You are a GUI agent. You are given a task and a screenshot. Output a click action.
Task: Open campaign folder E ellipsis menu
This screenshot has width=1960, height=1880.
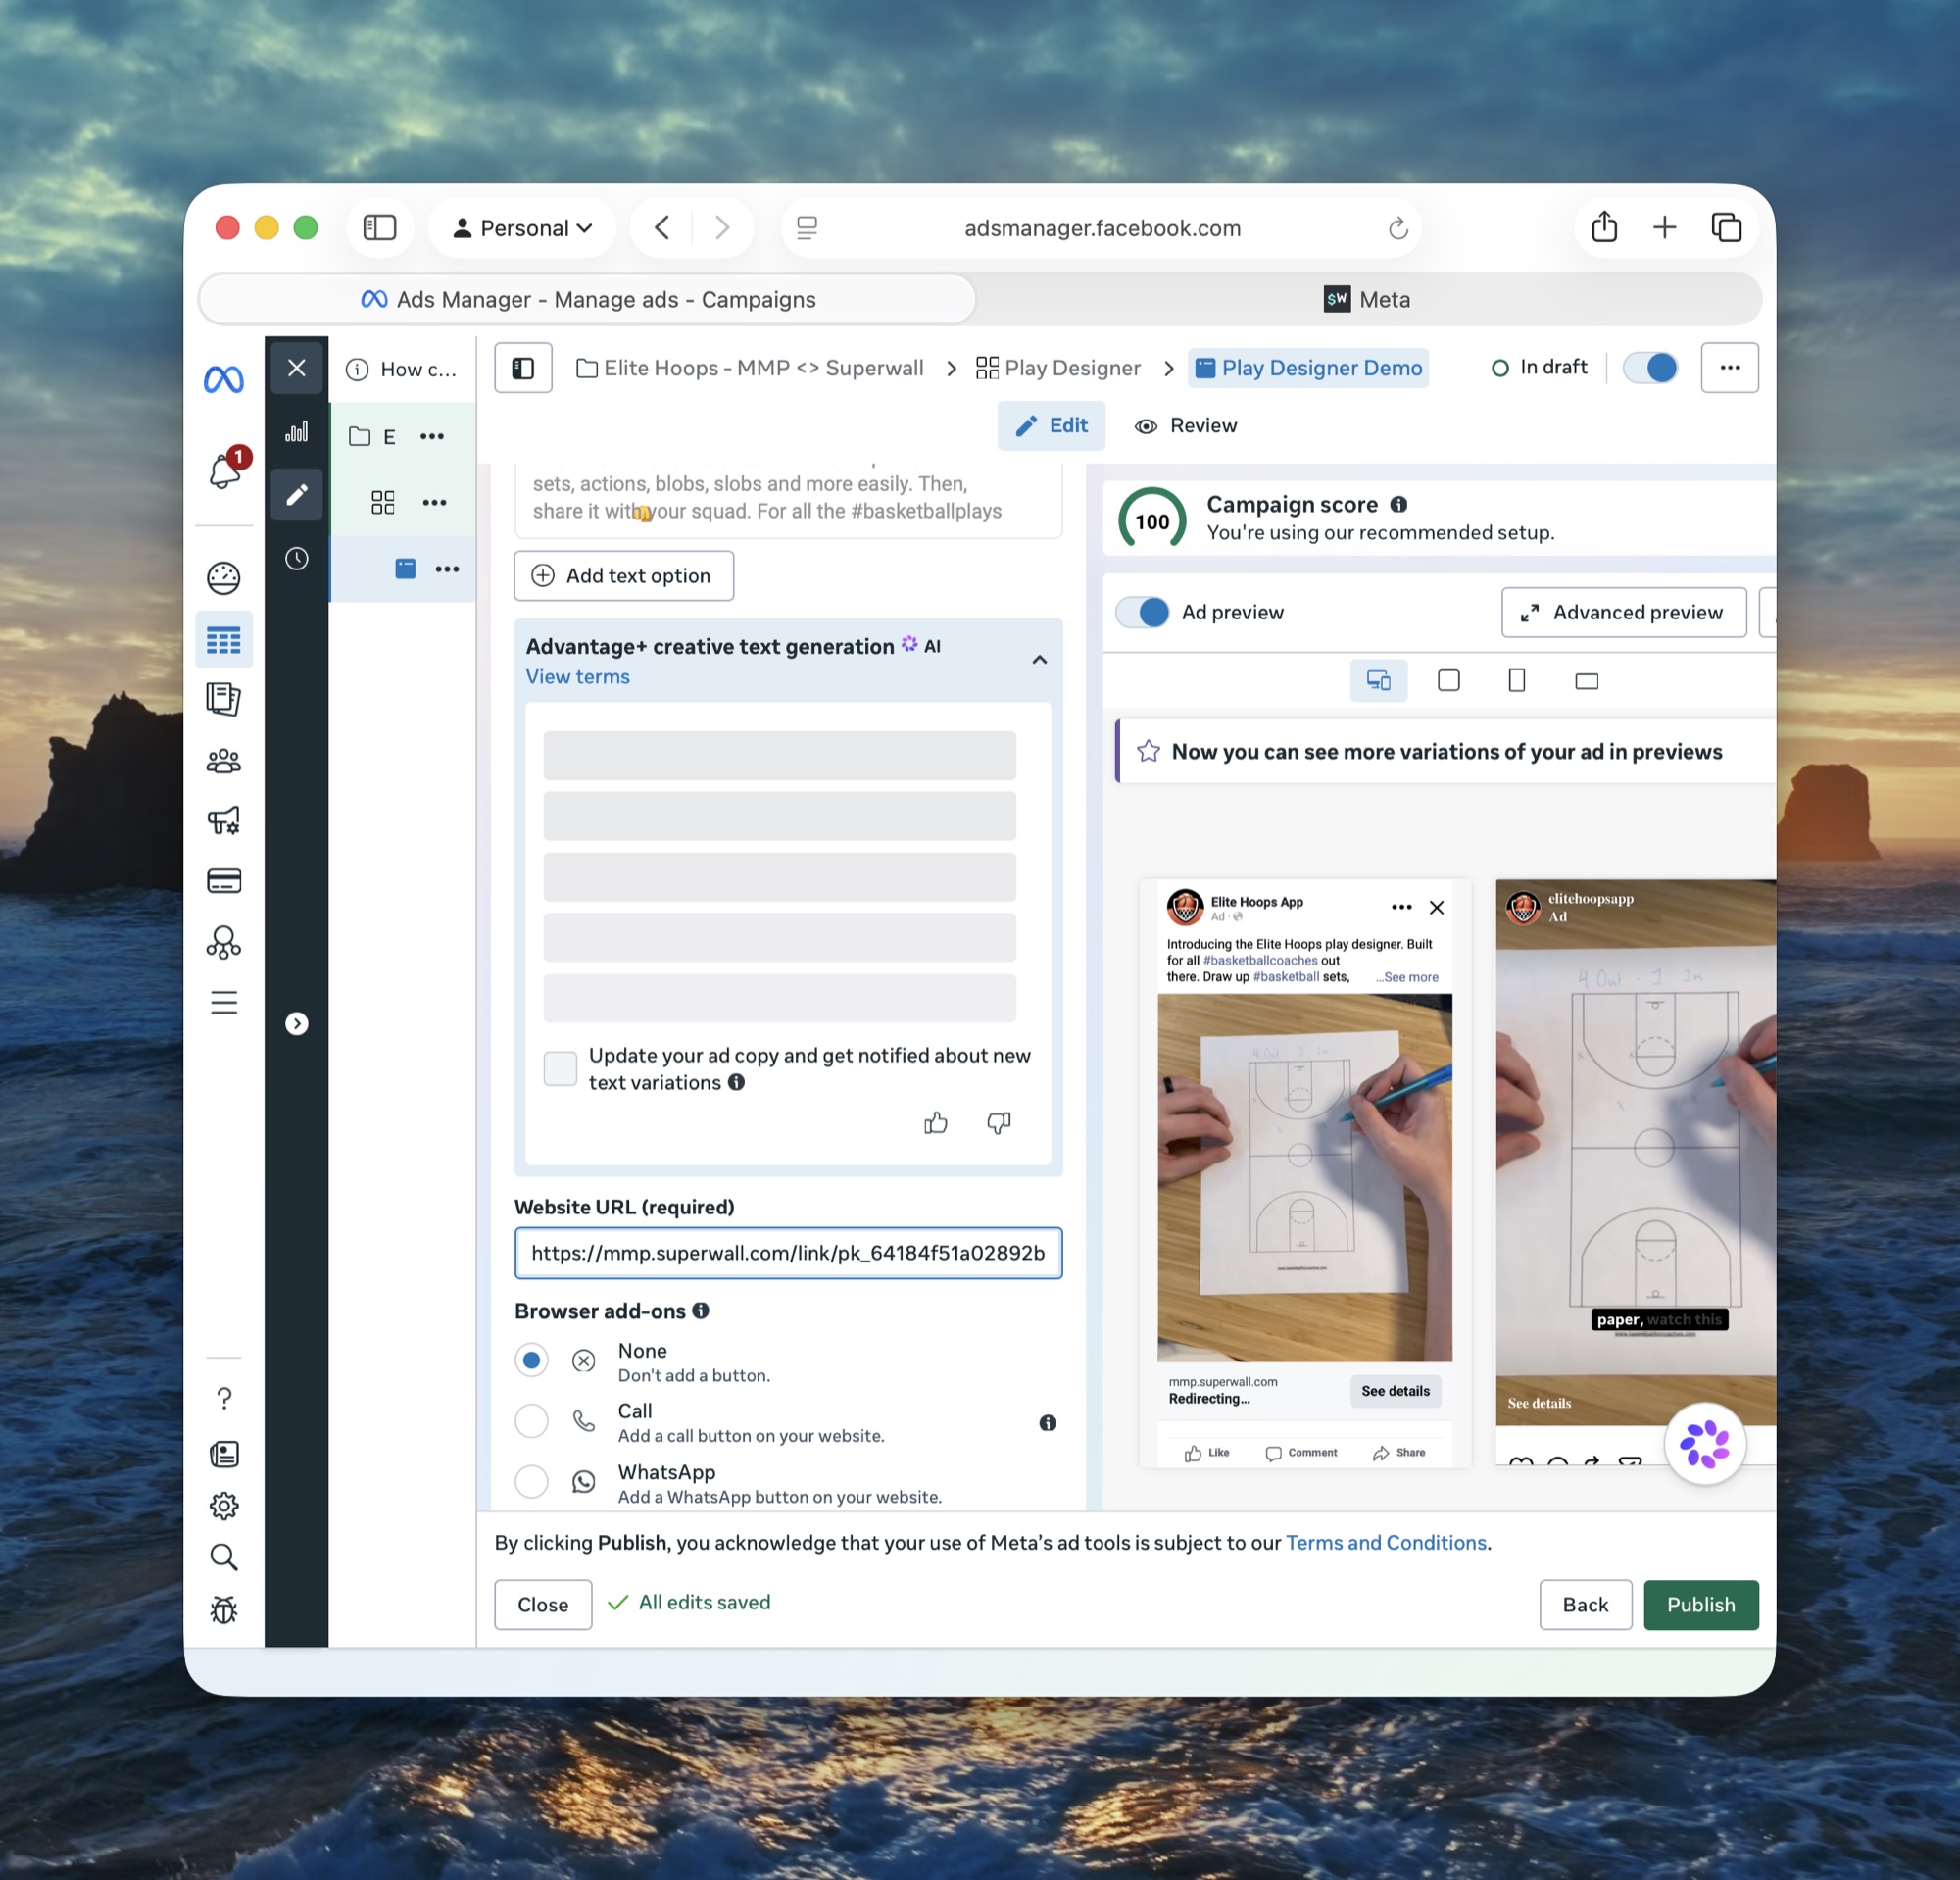tap(432, 436)
